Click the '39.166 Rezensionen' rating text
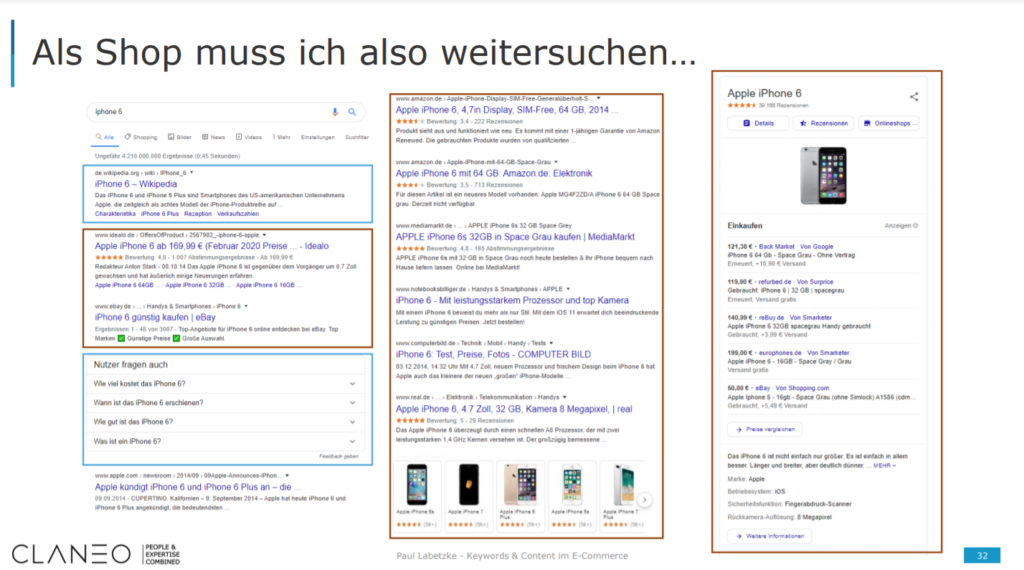1024x570 pixels. point(783,105)
